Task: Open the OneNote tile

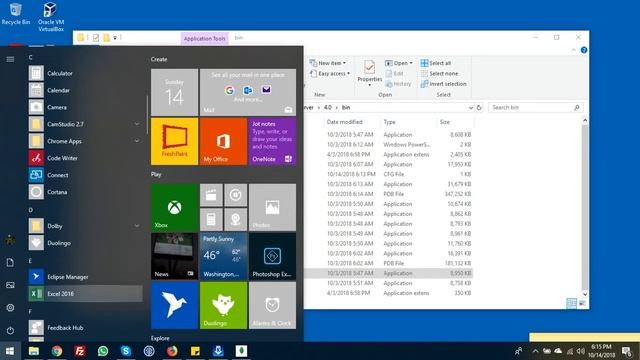Action: tap(272, 141)
